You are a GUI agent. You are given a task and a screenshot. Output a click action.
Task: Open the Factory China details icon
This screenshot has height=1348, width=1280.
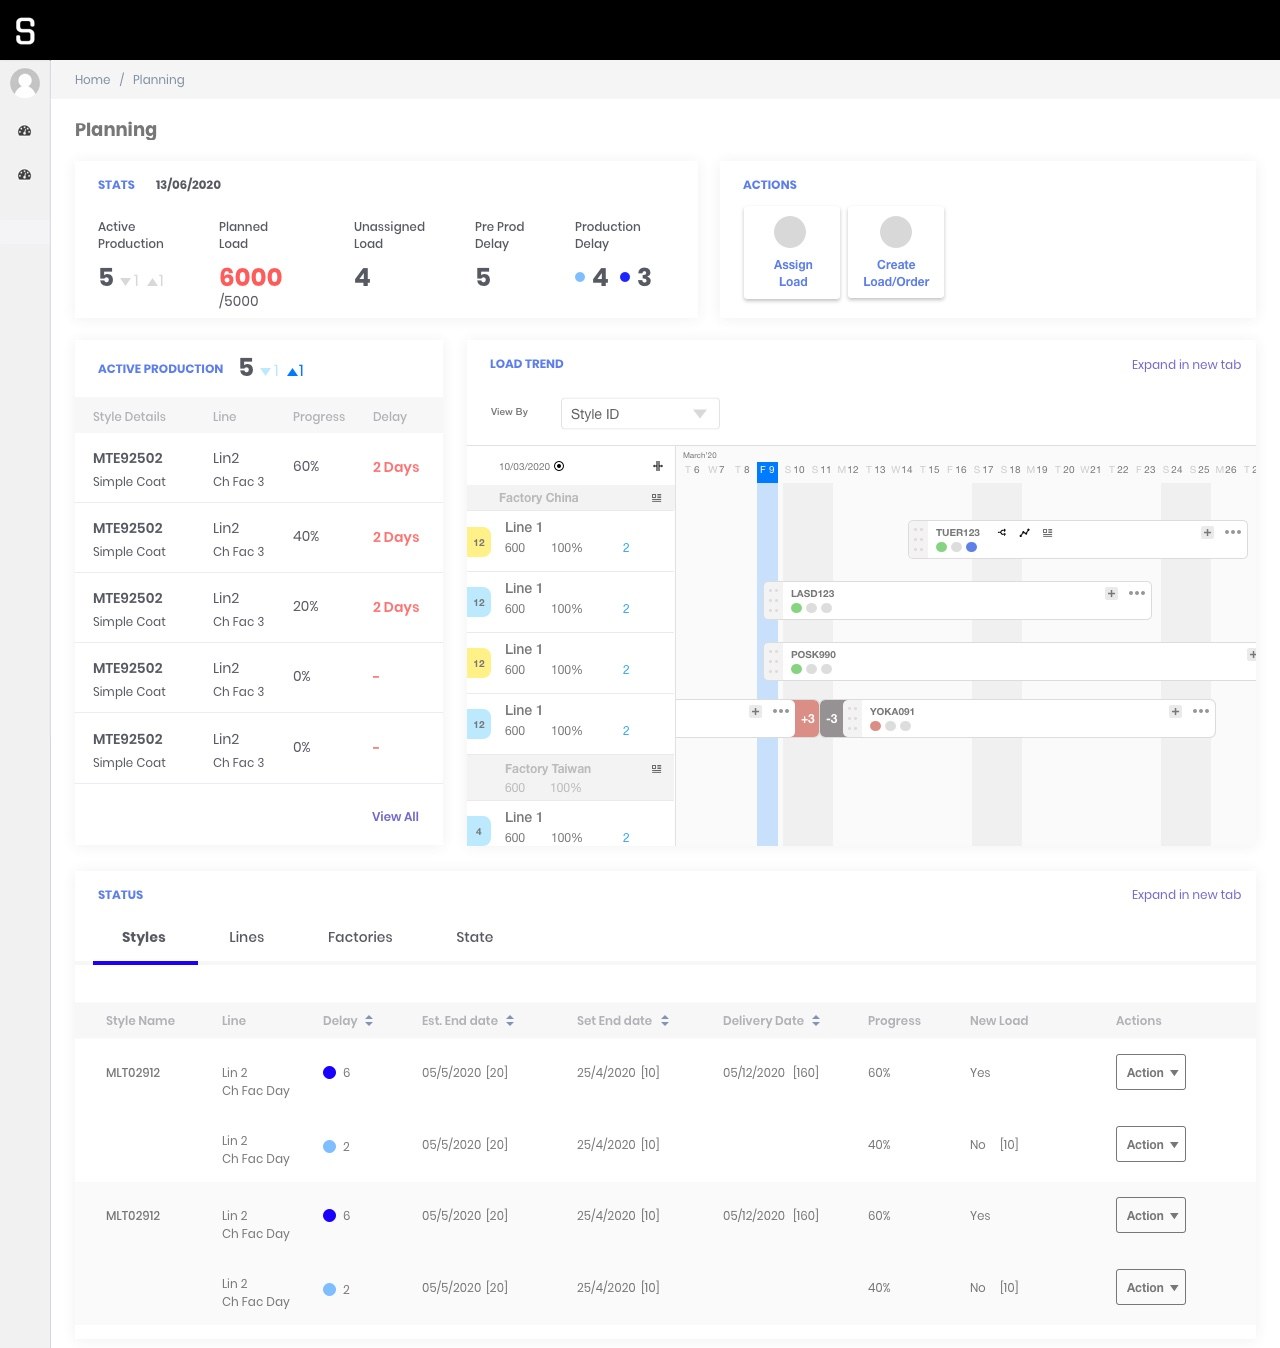(x=657, y=498)
